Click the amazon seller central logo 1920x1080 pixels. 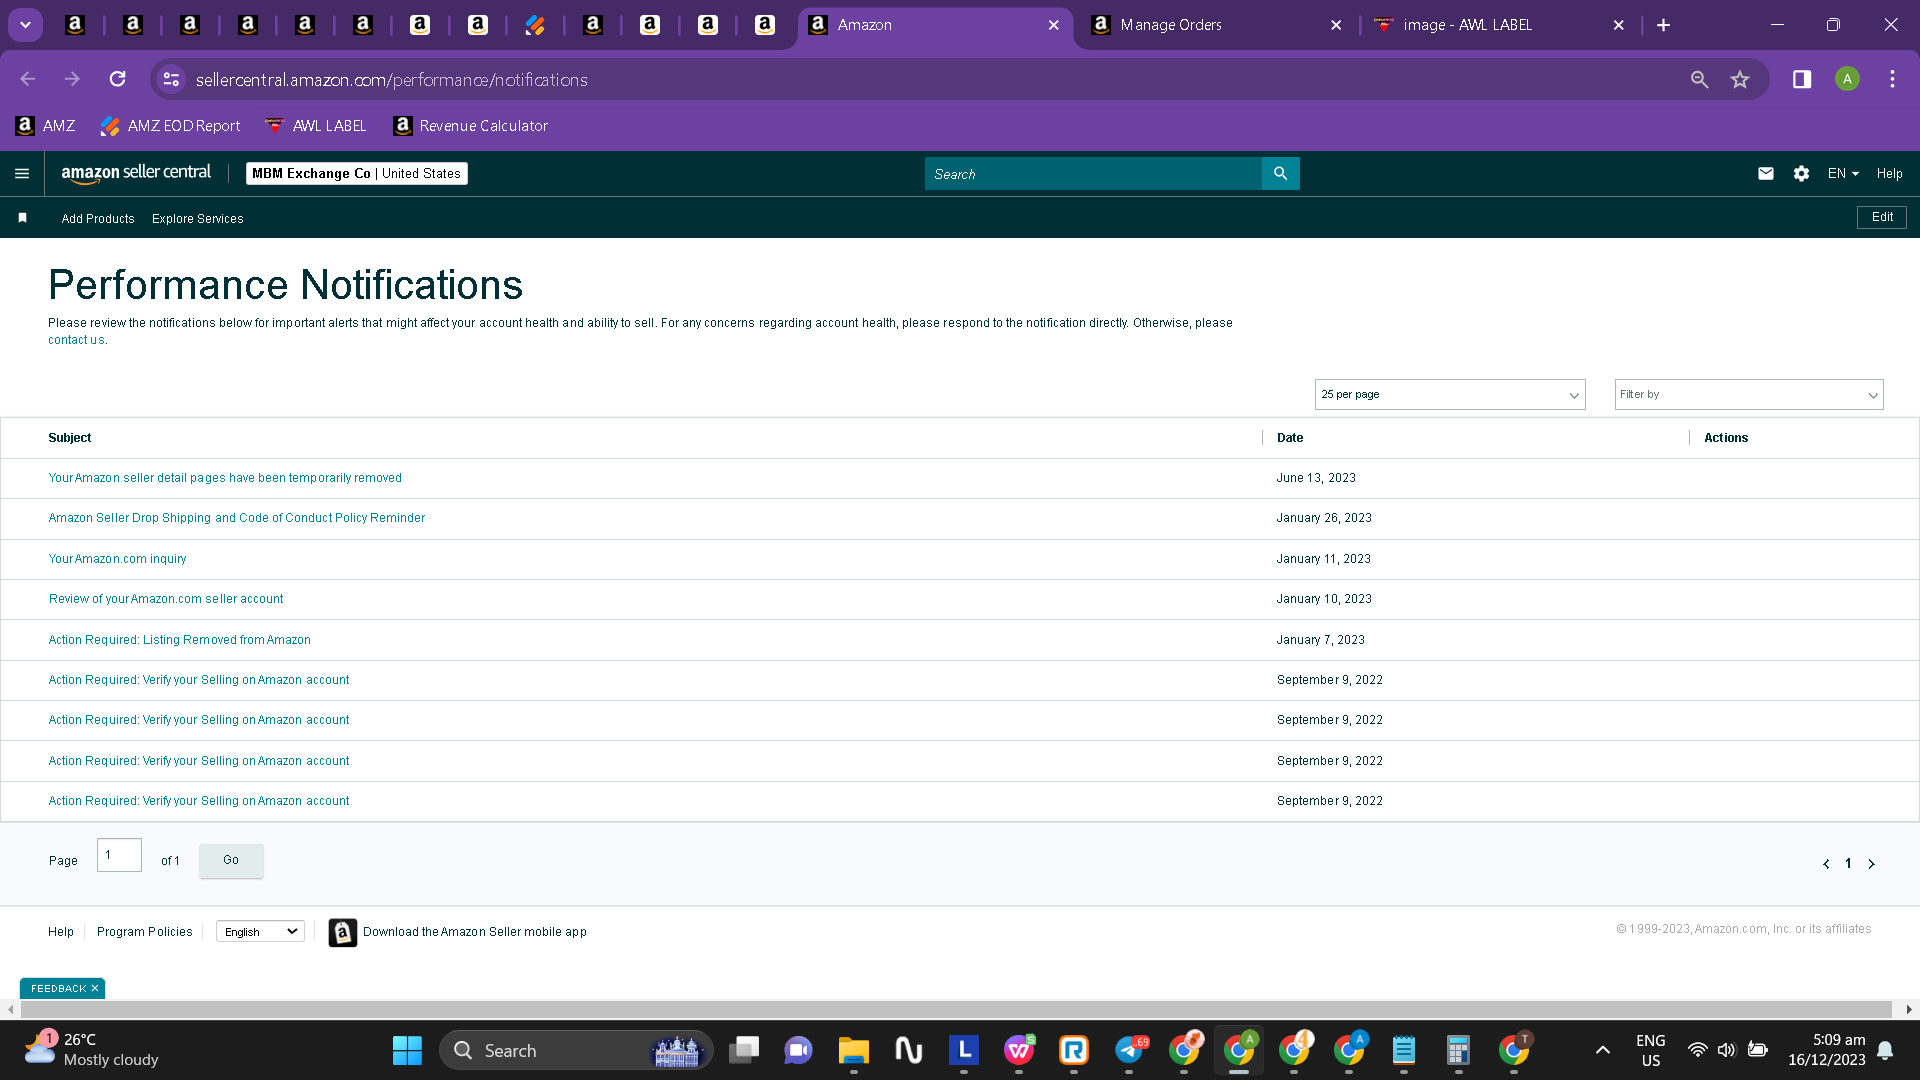click(x=136, y=173)
